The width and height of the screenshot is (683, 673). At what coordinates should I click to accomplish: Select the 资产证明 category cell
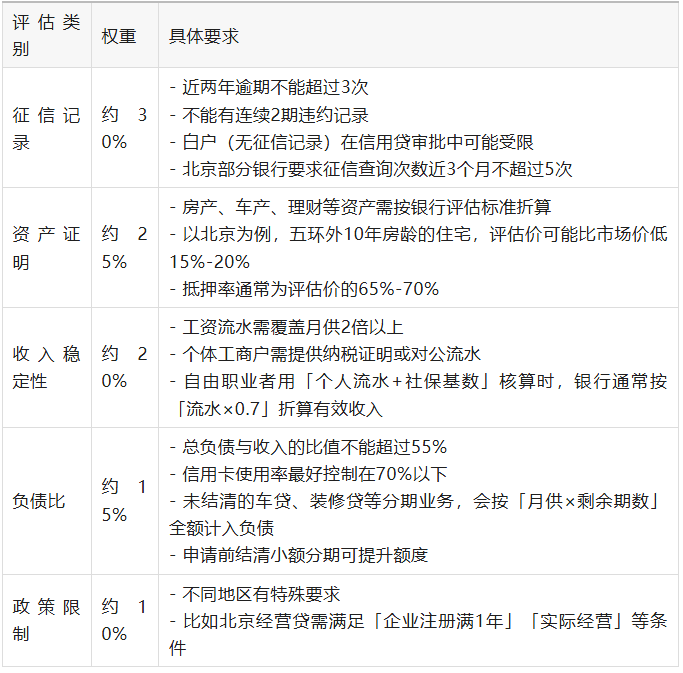46,248
